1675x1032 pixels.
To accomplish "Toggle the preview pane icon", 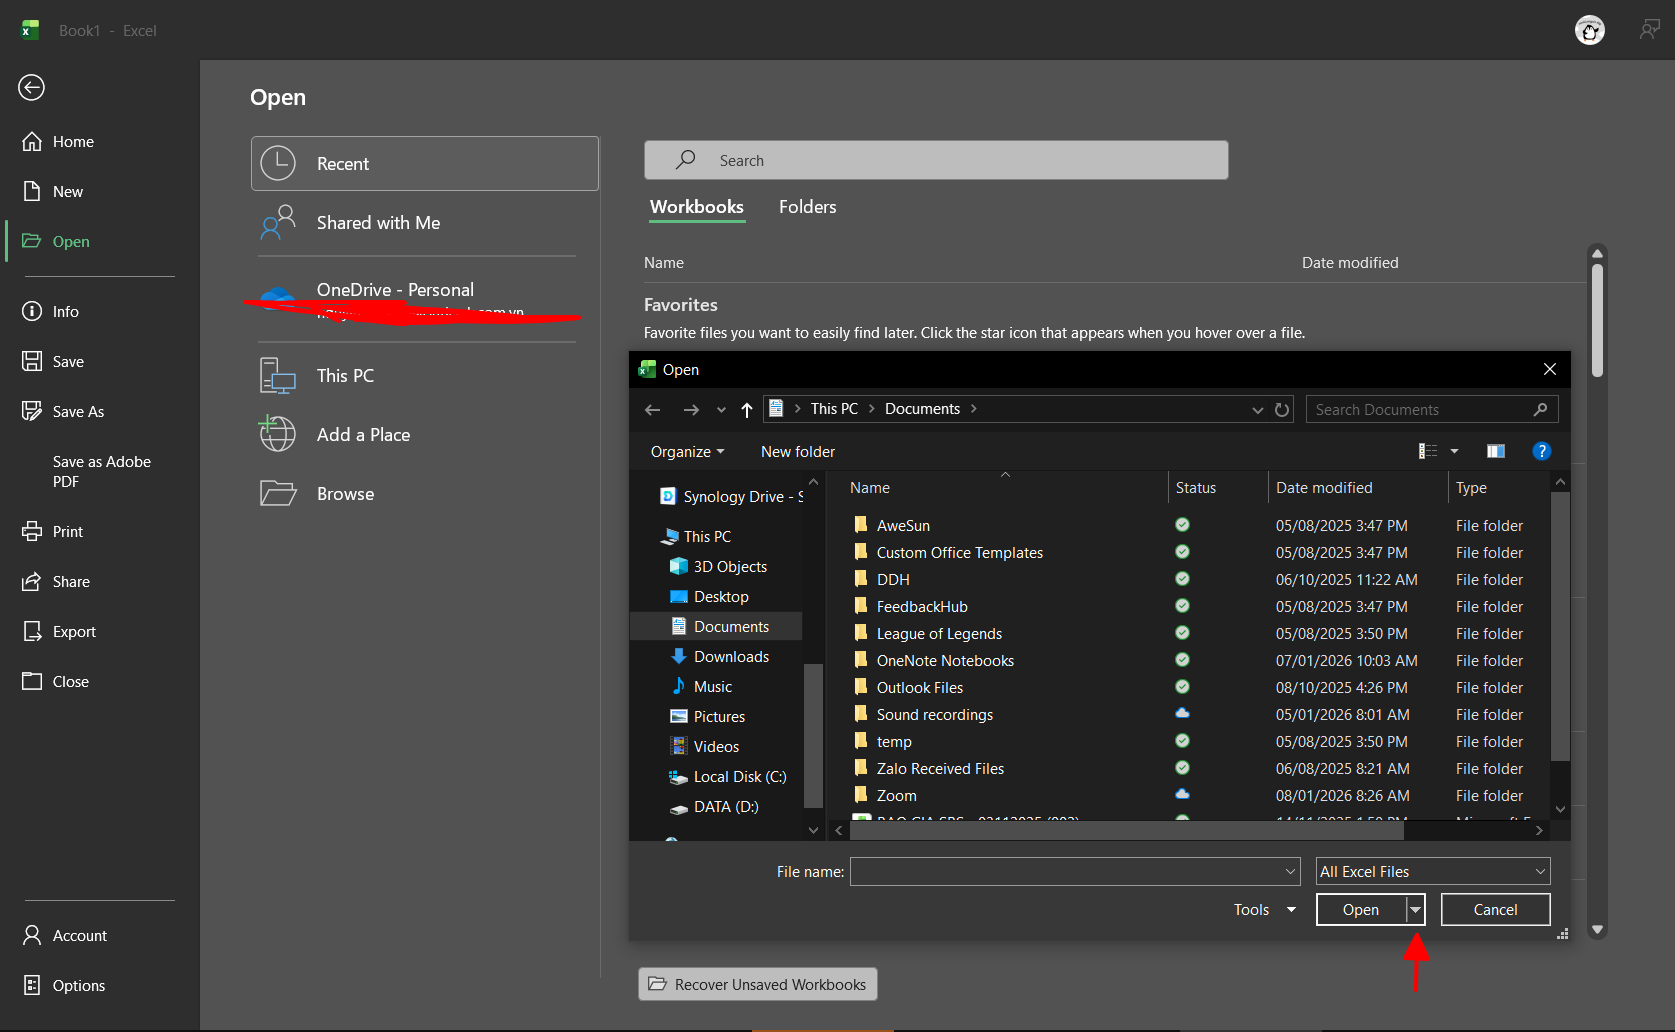I will coord(1496,451).
